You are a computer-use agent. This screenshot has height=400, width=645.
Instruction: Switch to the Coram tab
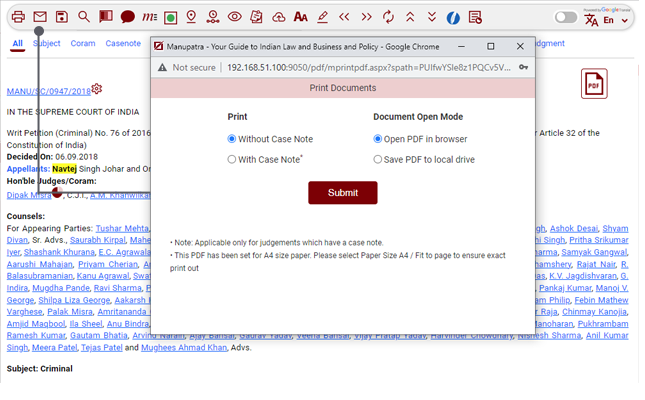[83, 44]
